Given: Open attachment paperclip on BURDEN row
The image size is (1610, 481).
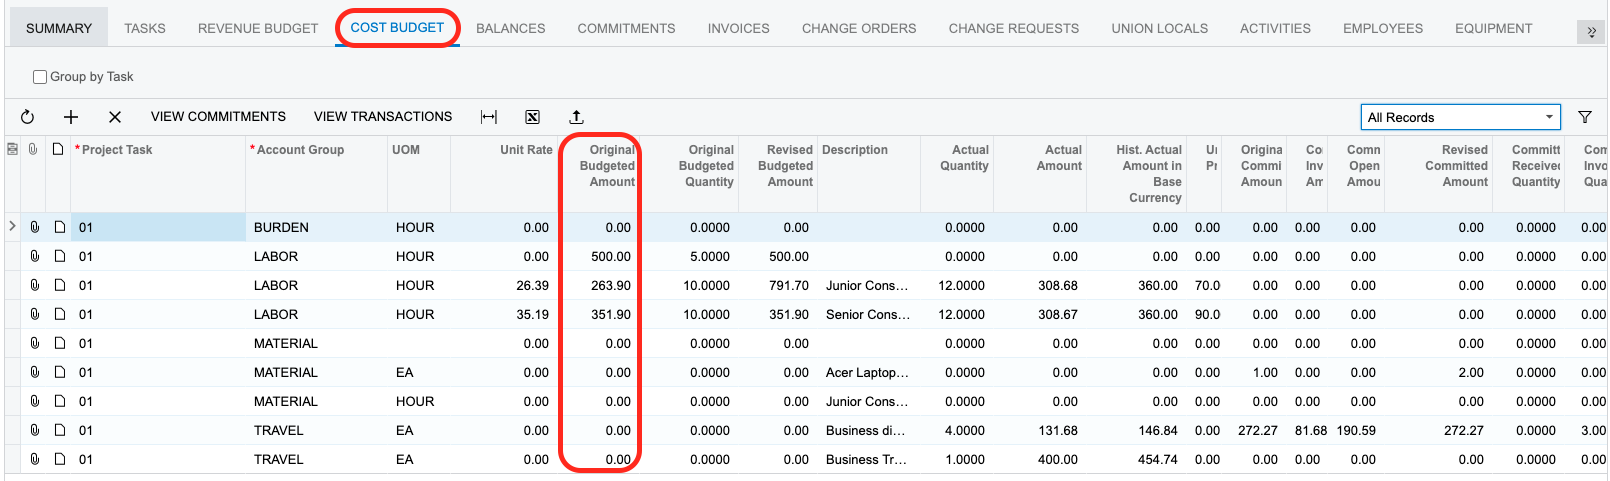Looking at the screenshot, I should (x=34, y=227).
